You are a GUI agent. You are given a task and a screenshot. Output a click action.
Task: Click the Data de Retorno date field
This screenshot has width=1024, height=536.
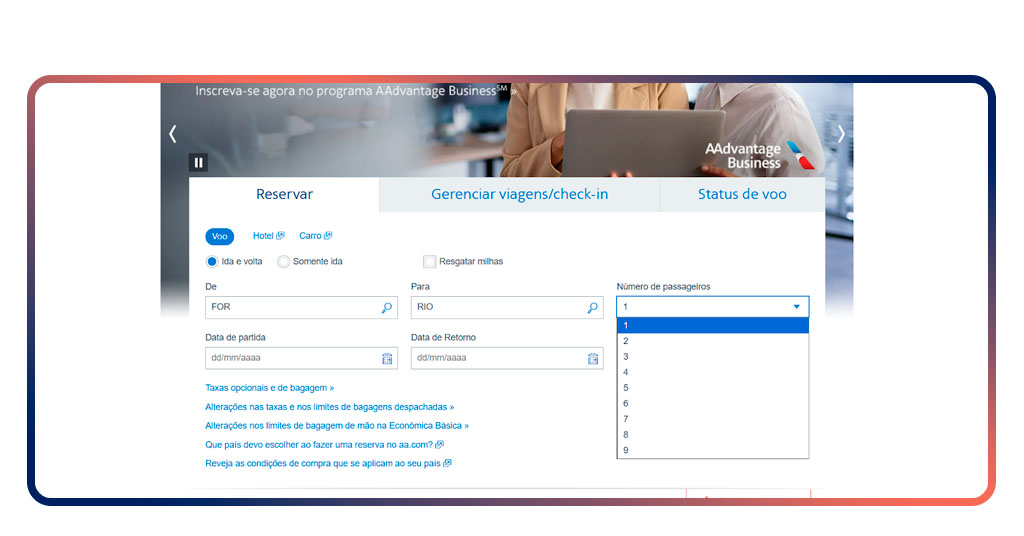507,358
